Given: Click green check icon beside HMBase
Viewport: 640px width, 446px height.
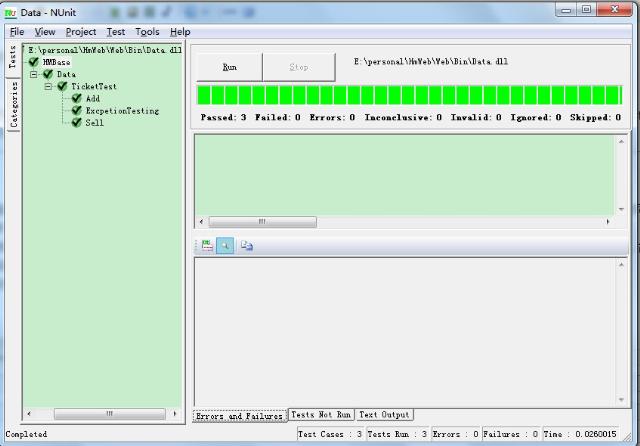Looking at the screenshot, I should pyautogui.click(x=33, y=62).
